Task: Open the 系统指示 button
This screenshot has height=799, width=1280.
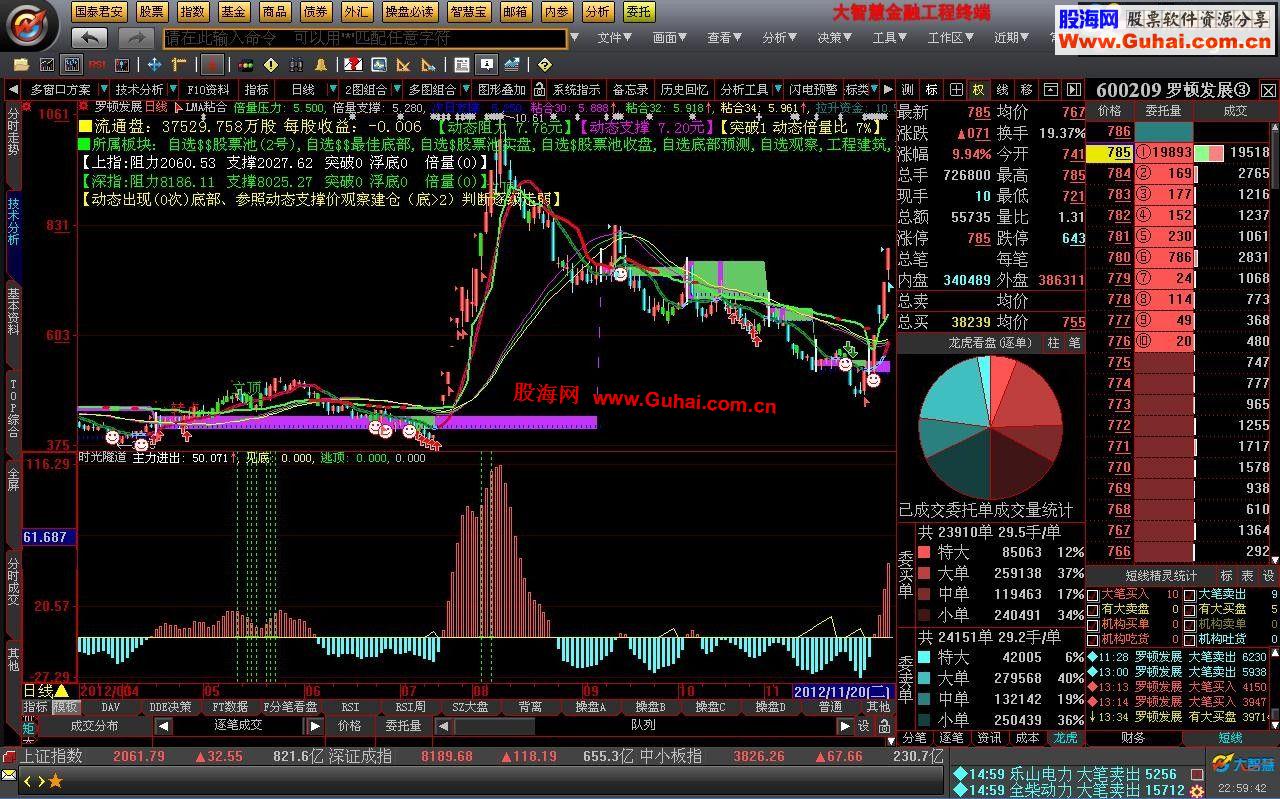Action: tap(577, 89)
